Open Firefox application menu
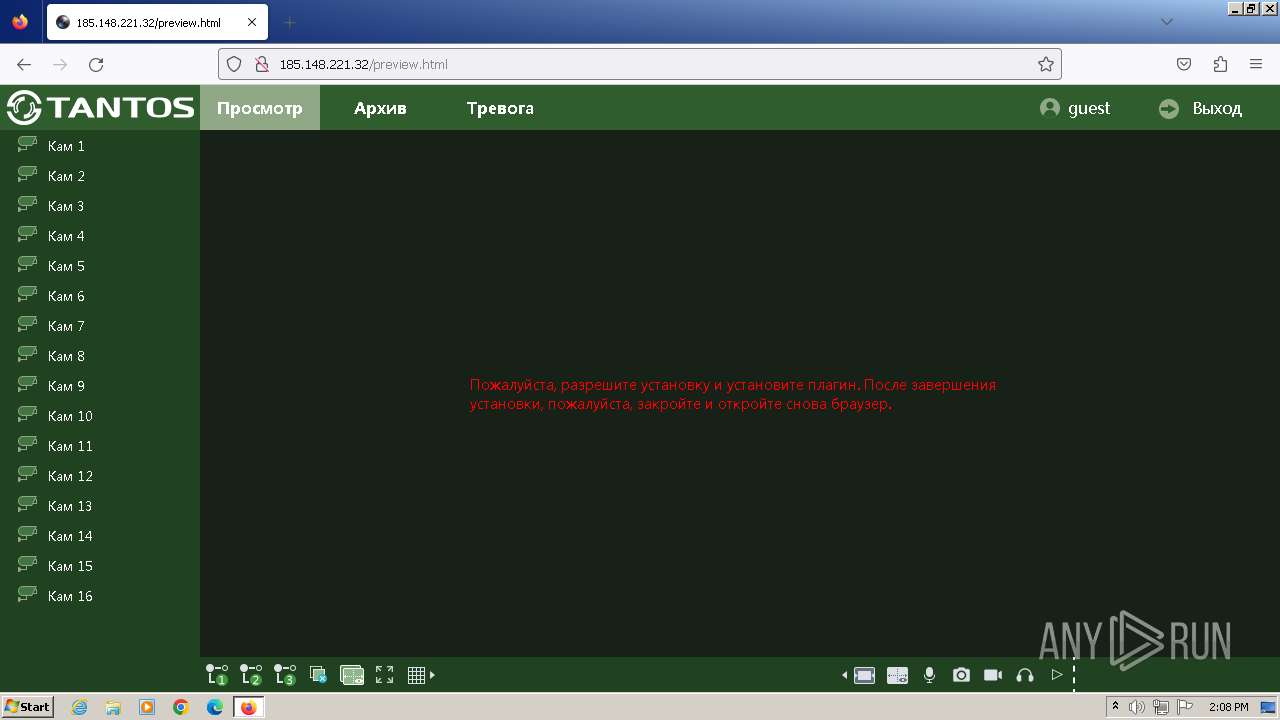The width and height of the screenshot is (1280, 720). [x=1256, y=64]
